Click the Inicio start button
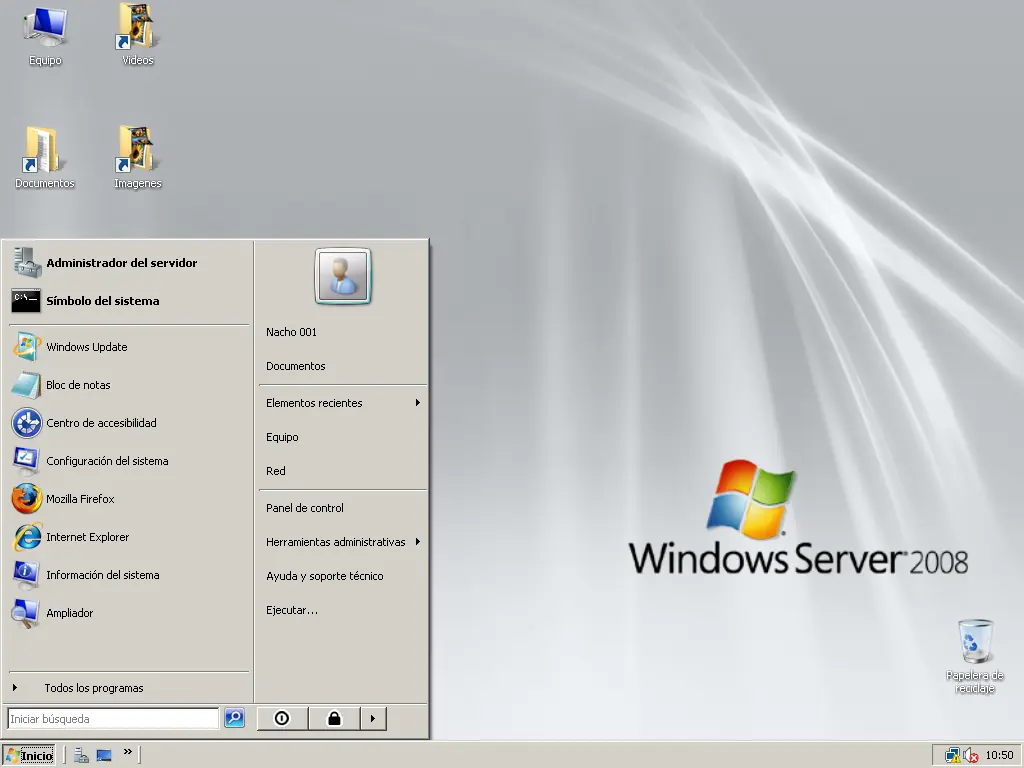Viewport: 1024px width, 768px height. [x=29, y=756]
